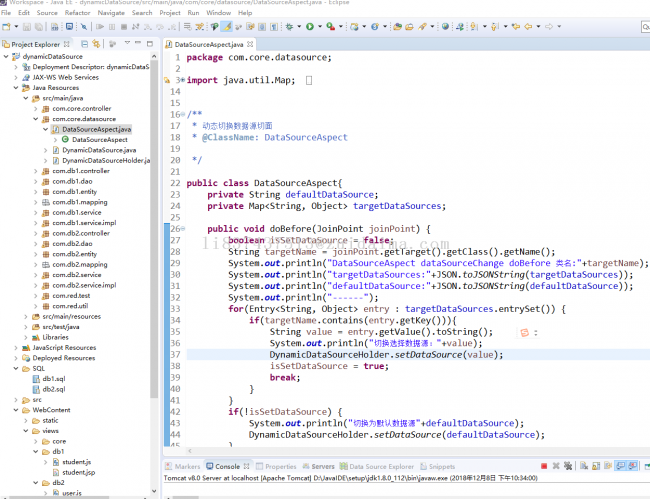Collapse the com.core.datasource package
This screenshot has width=650, height=499.
(33, 119)
